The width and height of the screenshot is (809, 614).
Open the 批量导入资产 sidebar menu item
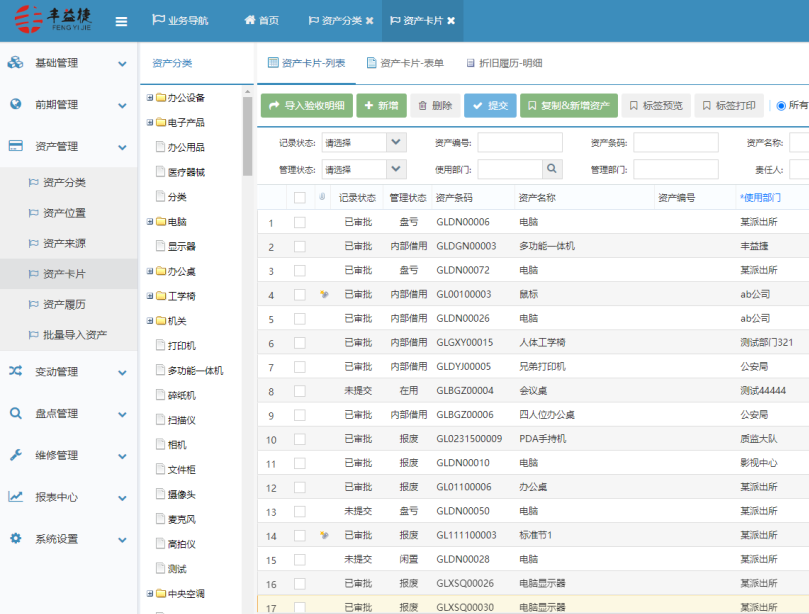pyautogui.click(x=69, y=334)
